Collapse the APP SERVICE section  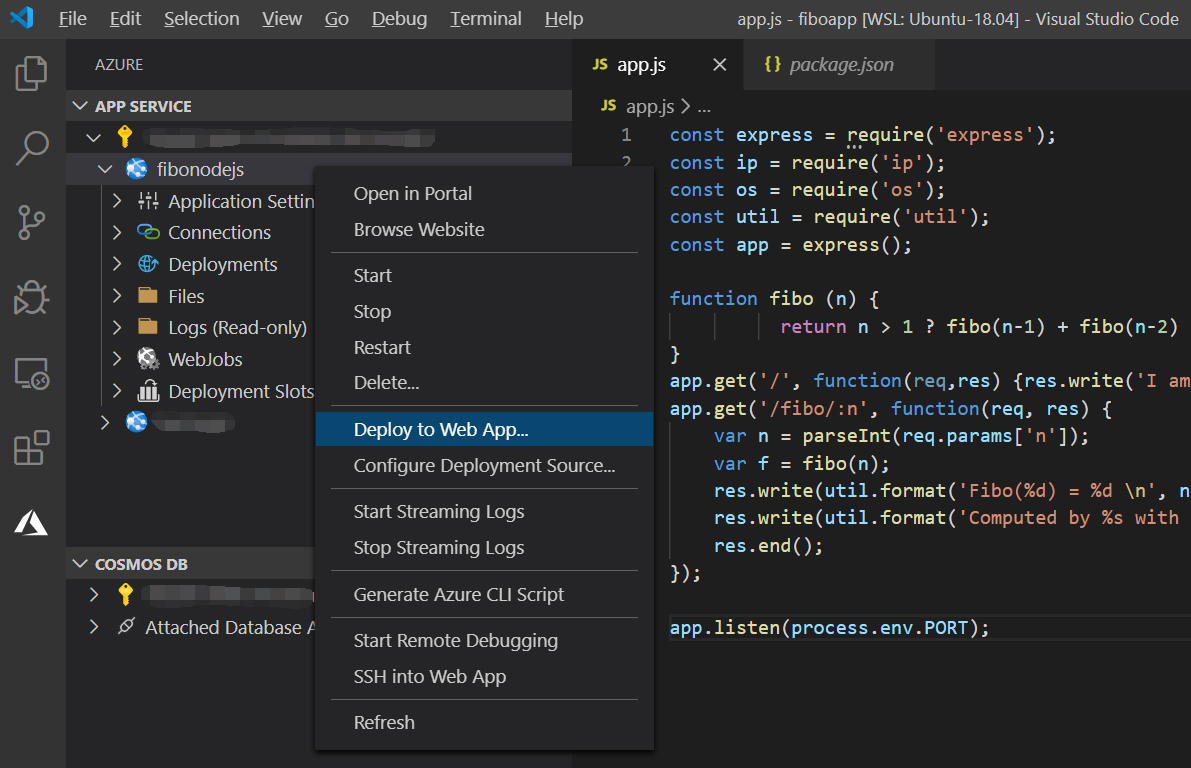pos(80,106)
